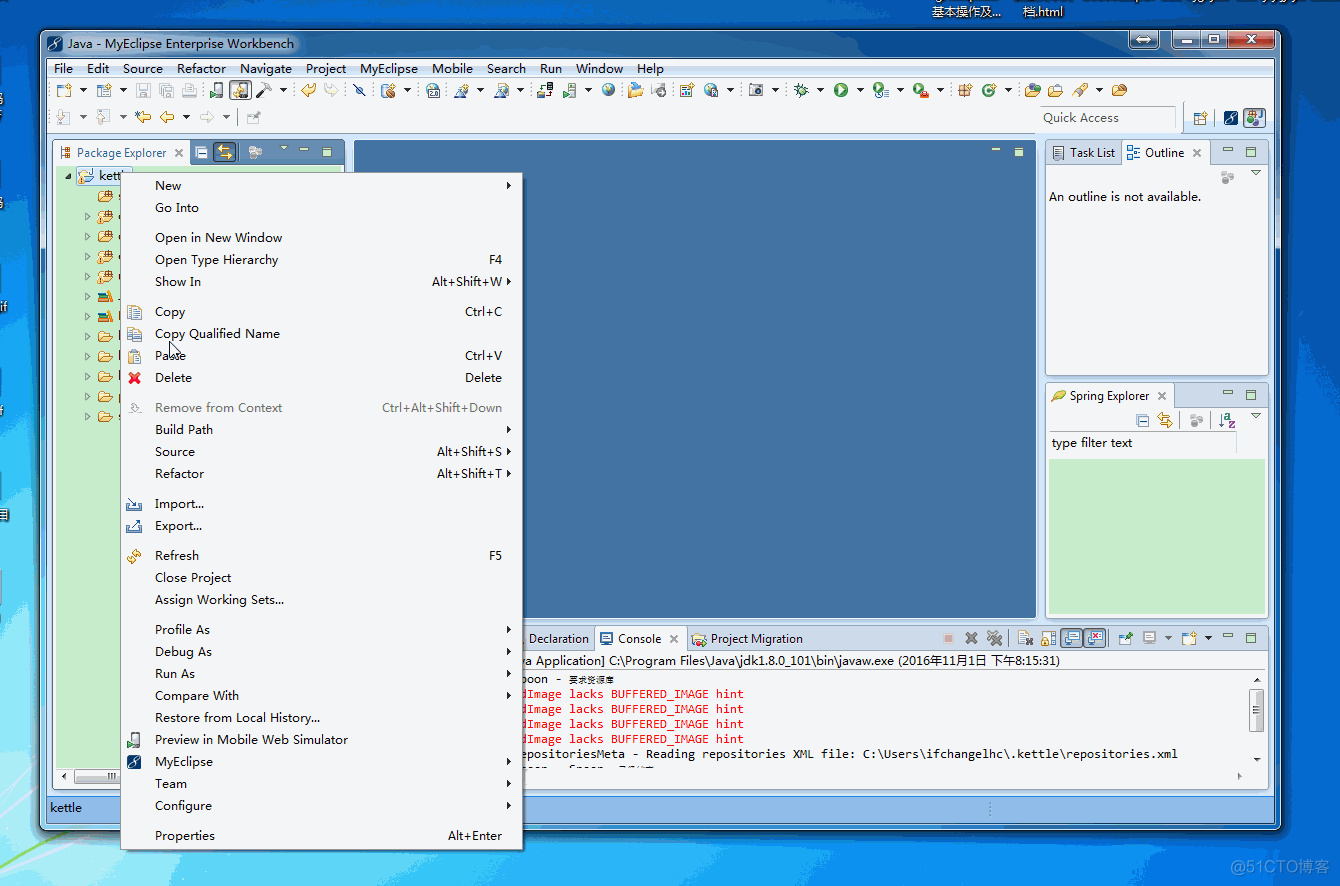Maximize the Console panel
The width and height of the screenshot is (1340, 886).
point(1250,638)
